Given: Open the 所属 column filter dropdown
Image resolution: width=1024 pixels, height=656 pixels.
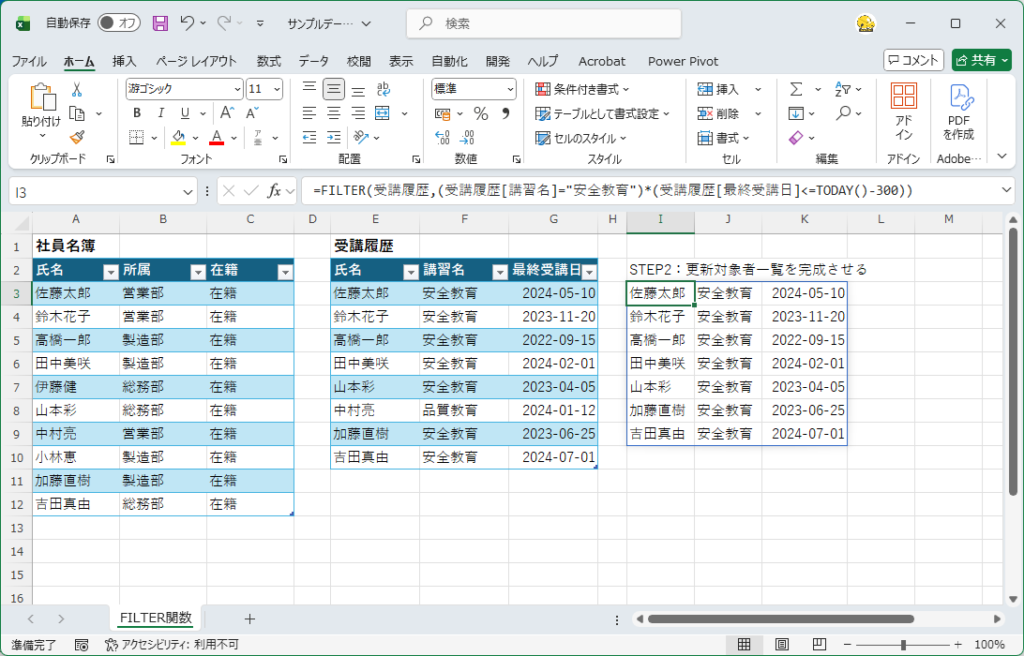Looking at the screenshot, I should pyautogui.click(x=198, y=271).
